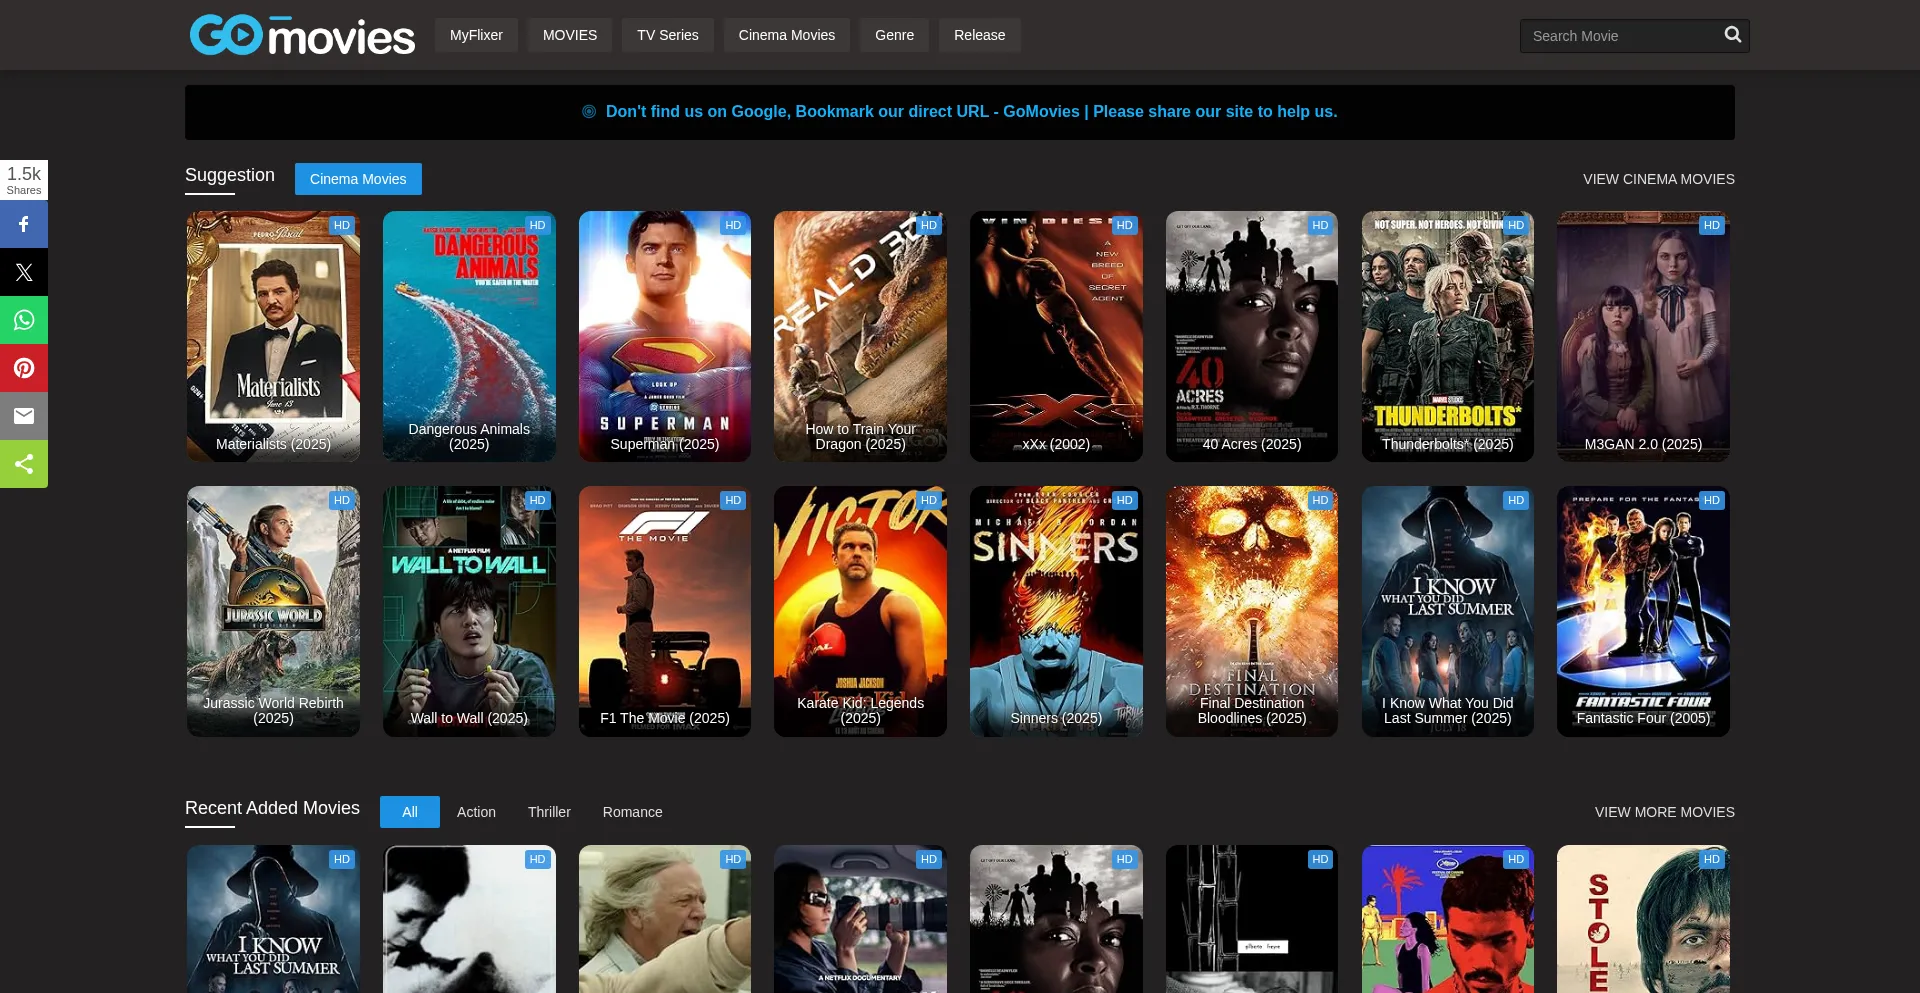Open Final Destination Bloodlines poster
Viewport: 1920px width, 993px height.
click(x=1252, y=611)
